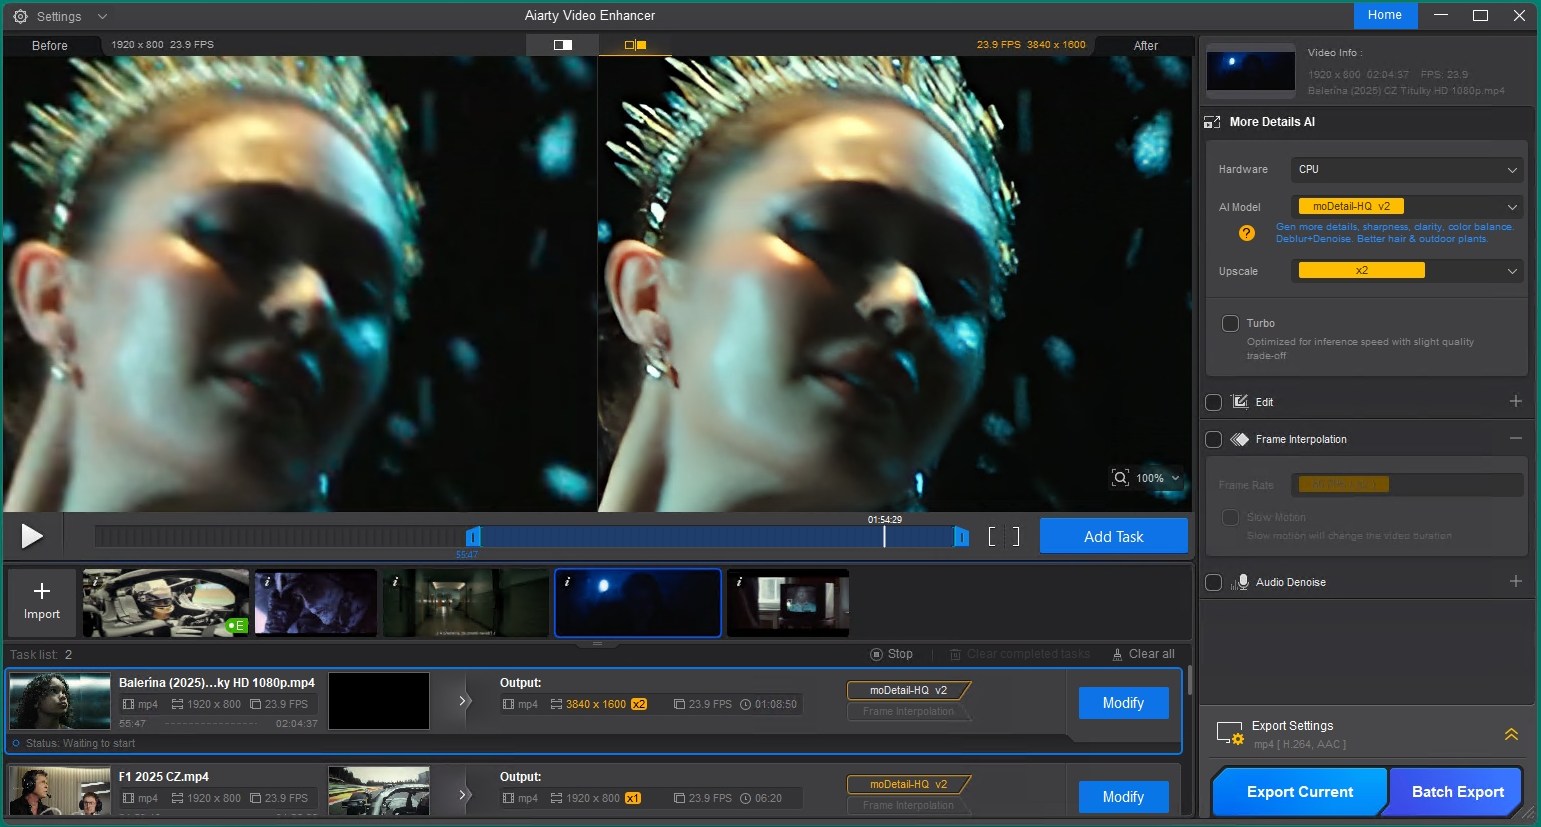Click the trim range brackets icon
Screen dimensions: 1541x827
pyautogui.click(x=1003, y=537)
